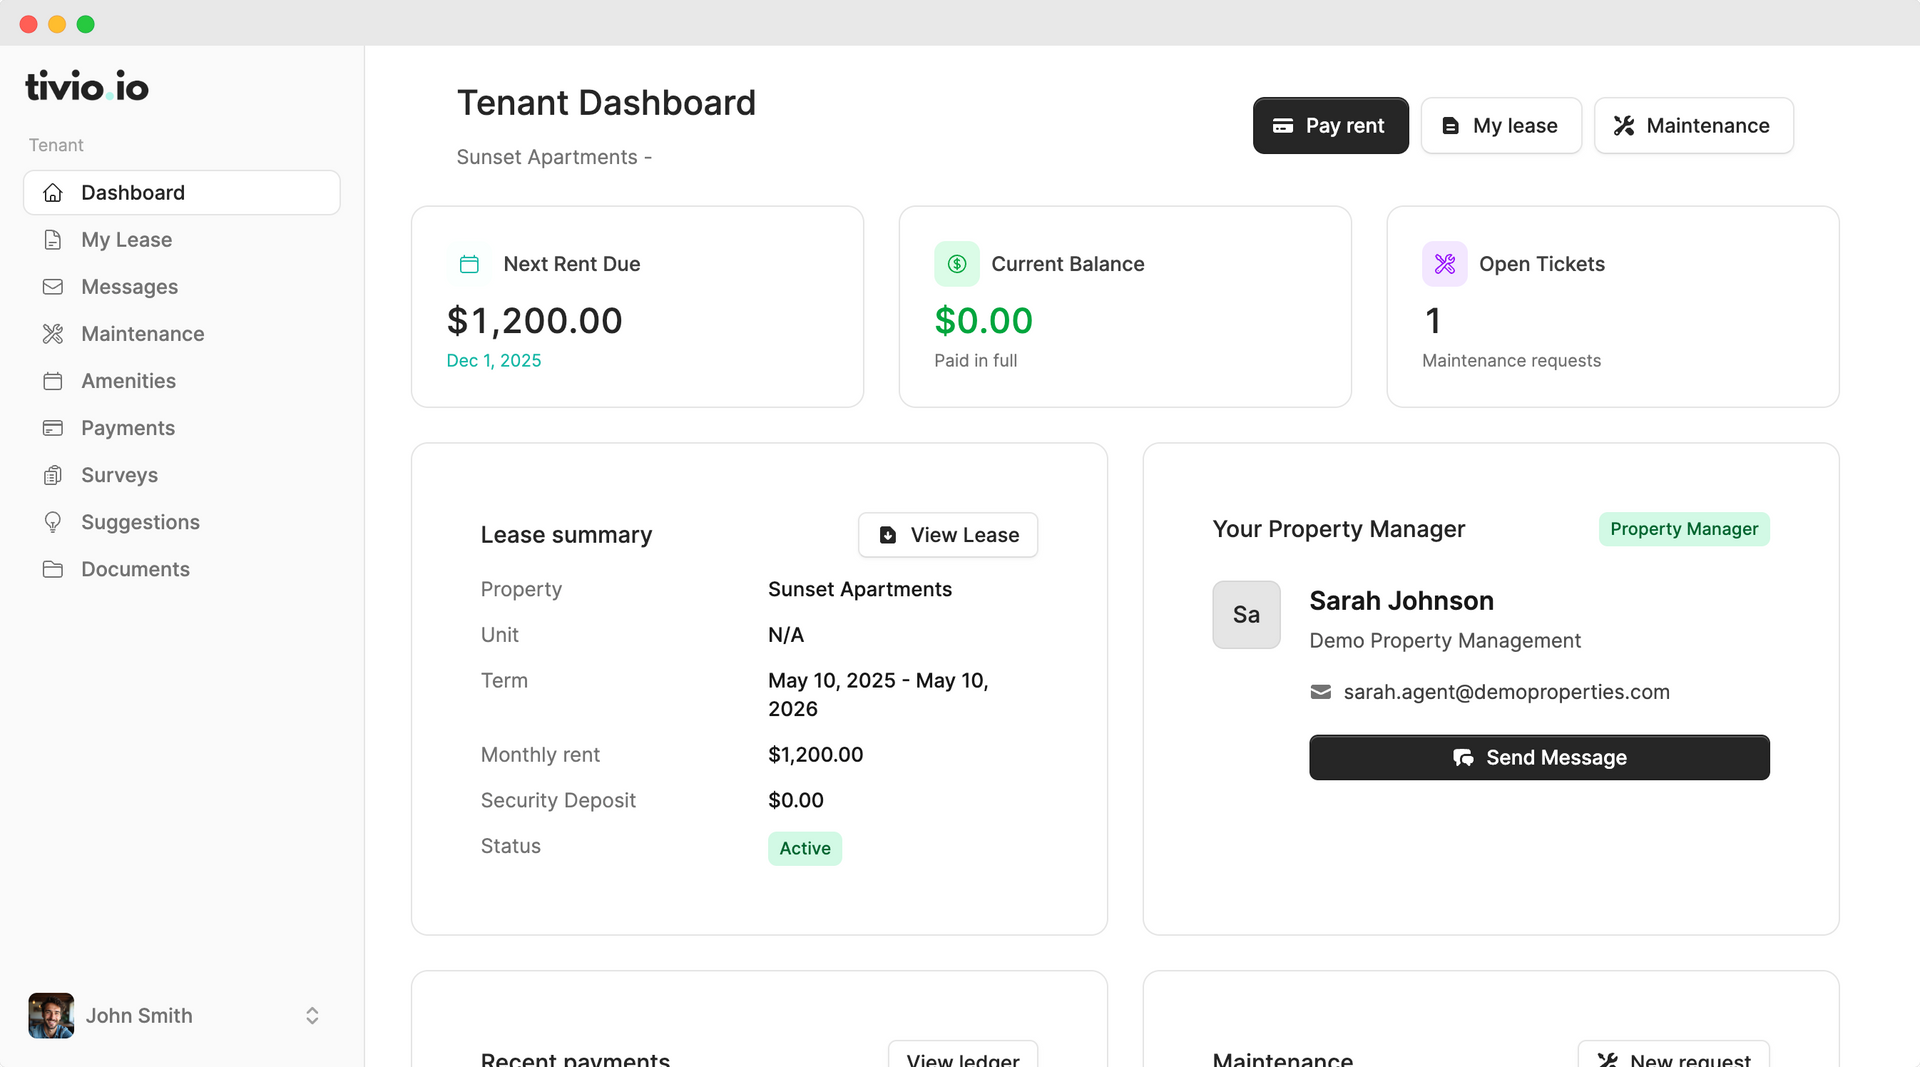The height and width of the screenshot is (1067, 1920).
Task: Open Messages via the envelope icon
Action: 53,287
